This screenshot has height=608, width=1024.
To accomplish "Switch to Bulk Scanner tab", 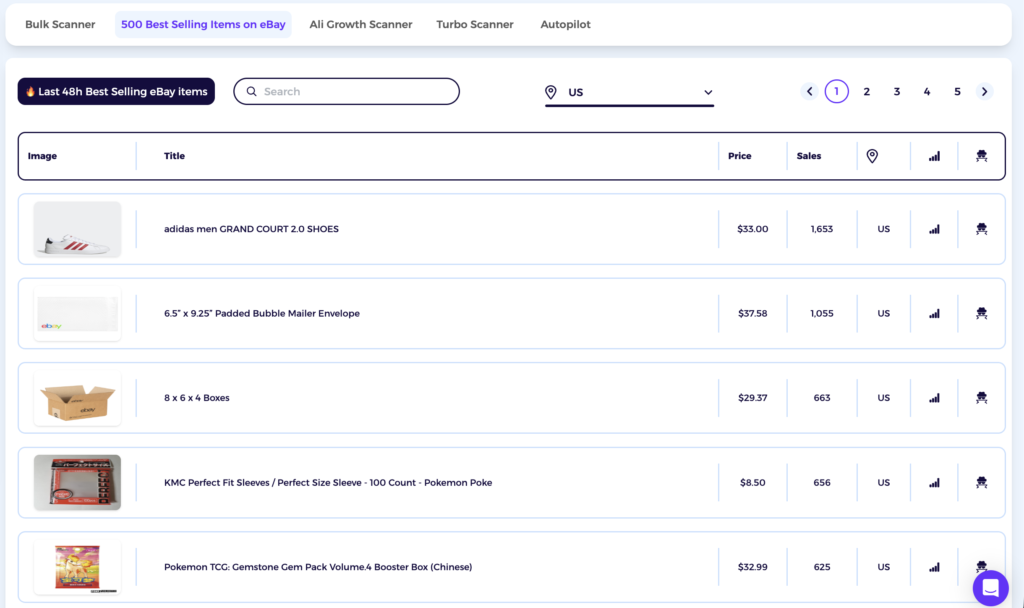I will (60, 24).
